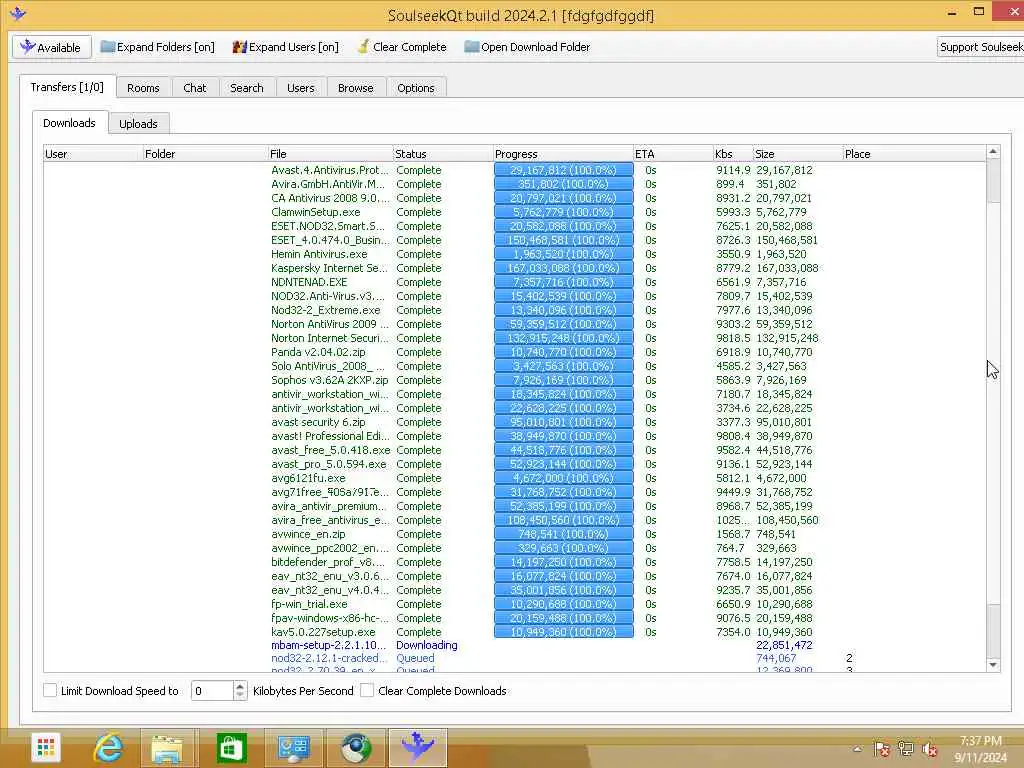Select file NDNTENAD.EXE
The image size is (1024, 768).
coord(309,282)
